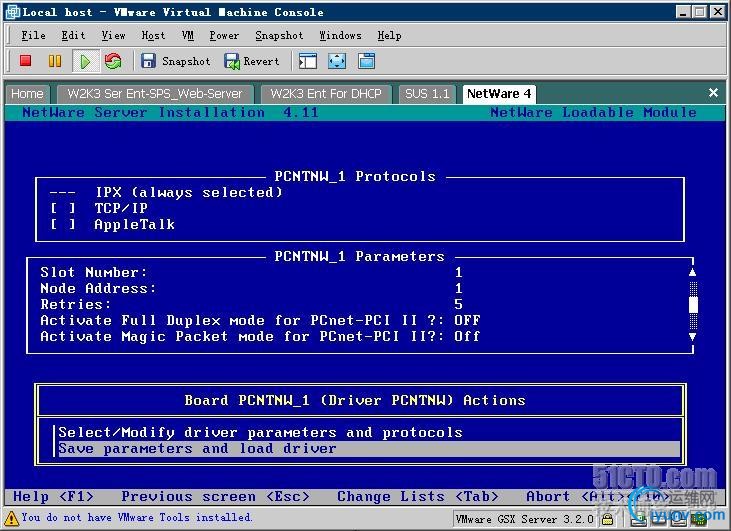Maximize the VMware console window

click(x=700, y=12)
